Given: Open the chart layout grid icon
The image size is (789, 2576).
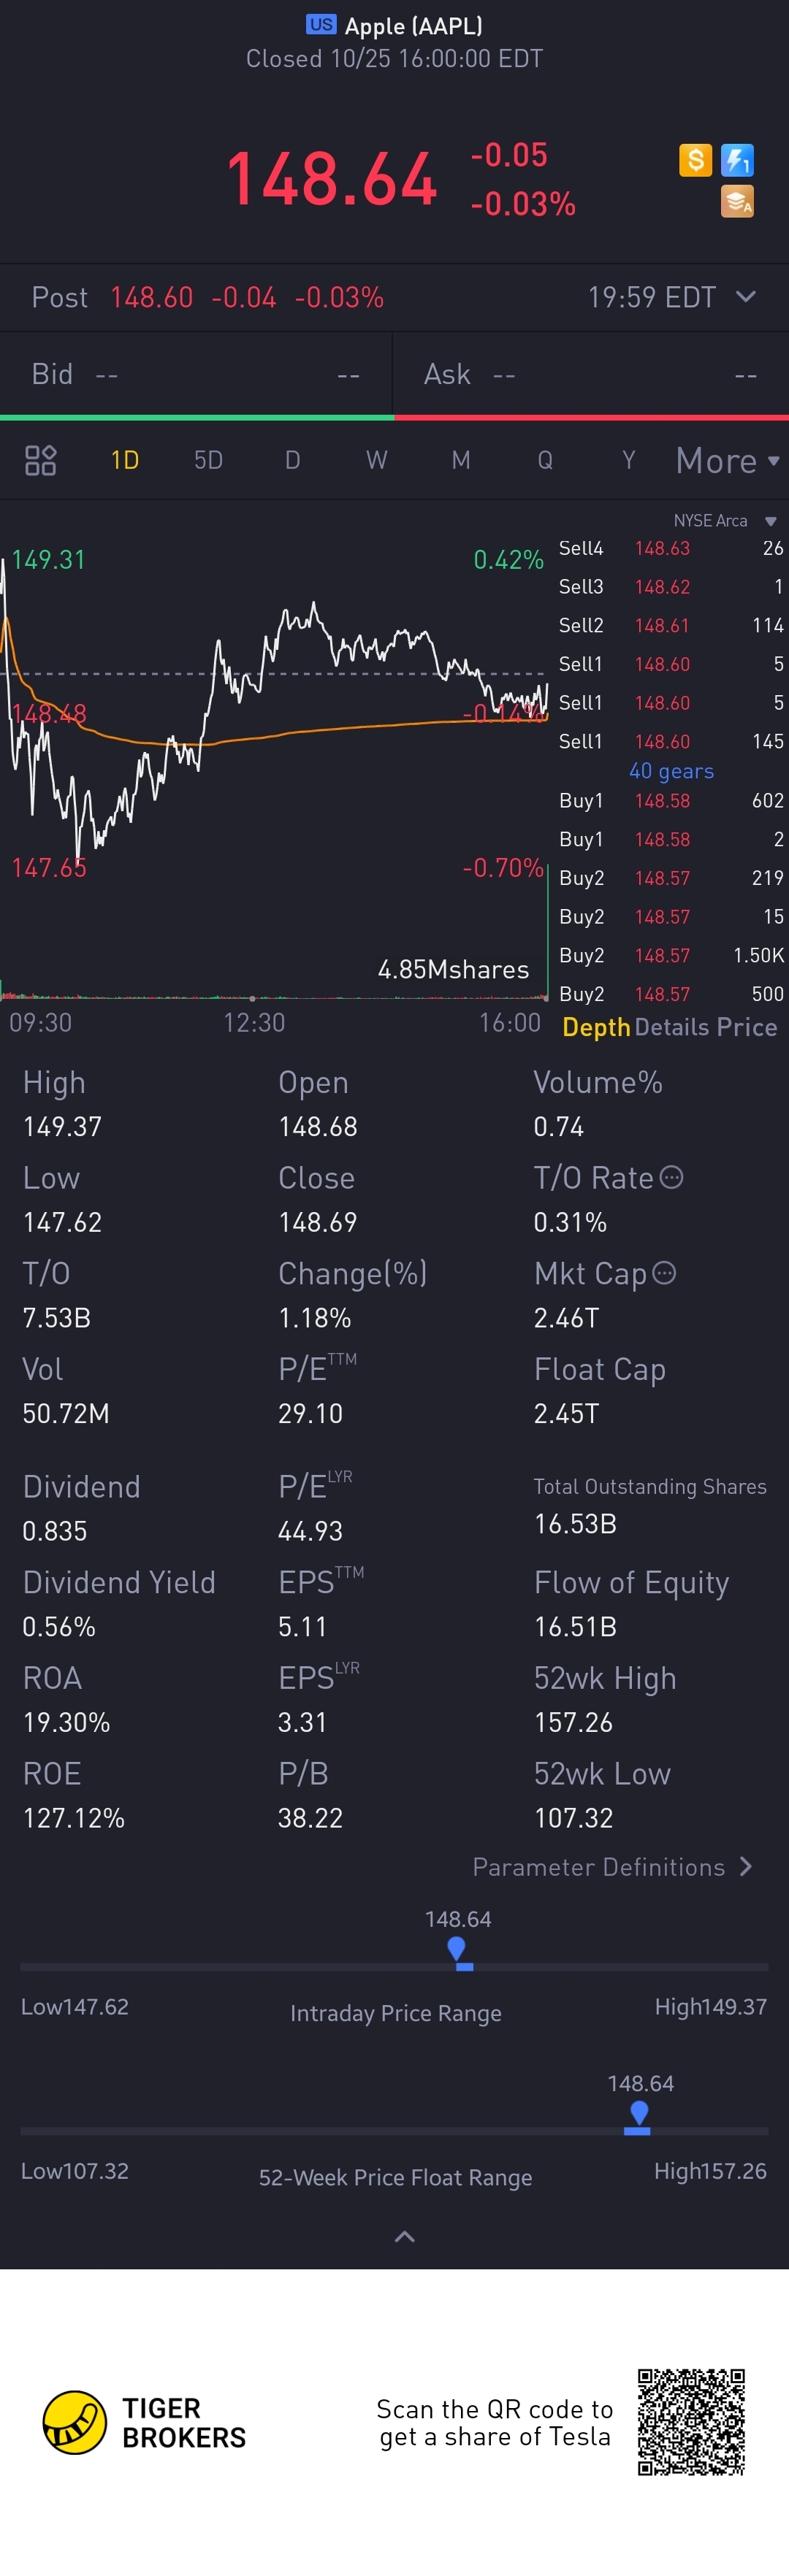Looking at the screenshot, I should [x=40, y=460].
